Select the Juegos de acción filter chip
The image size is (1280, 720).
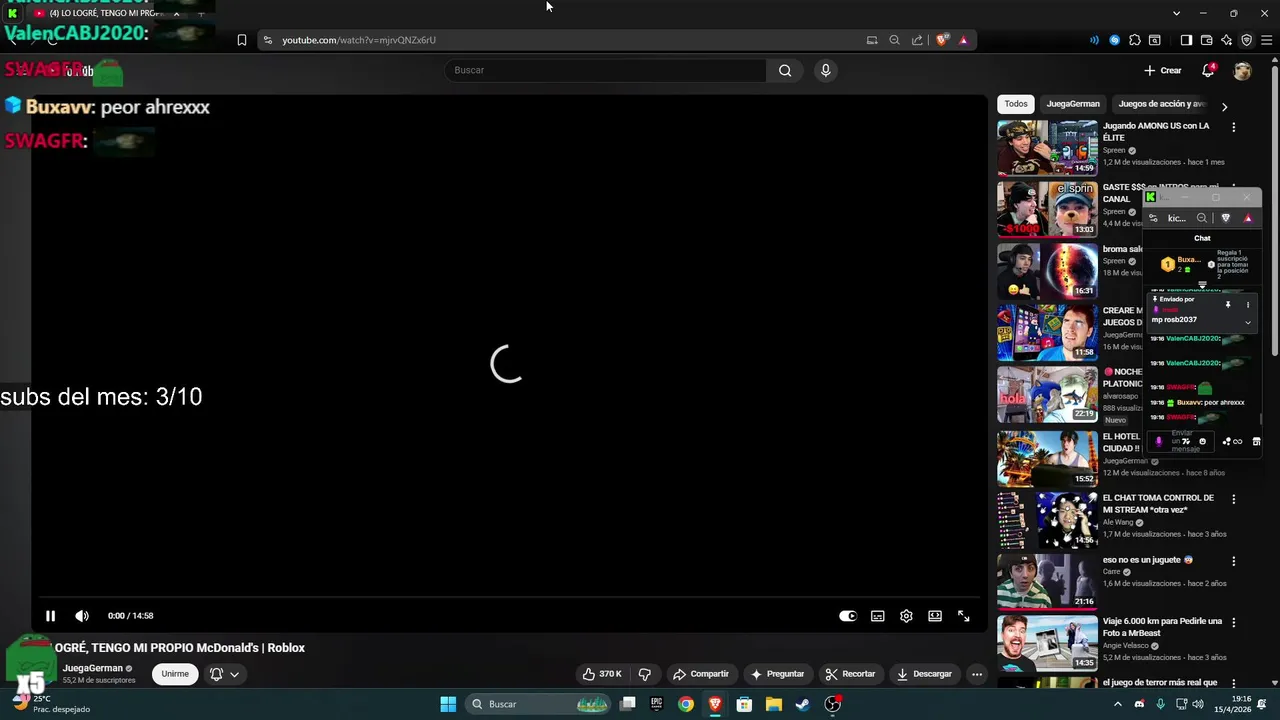[1161, 104]
